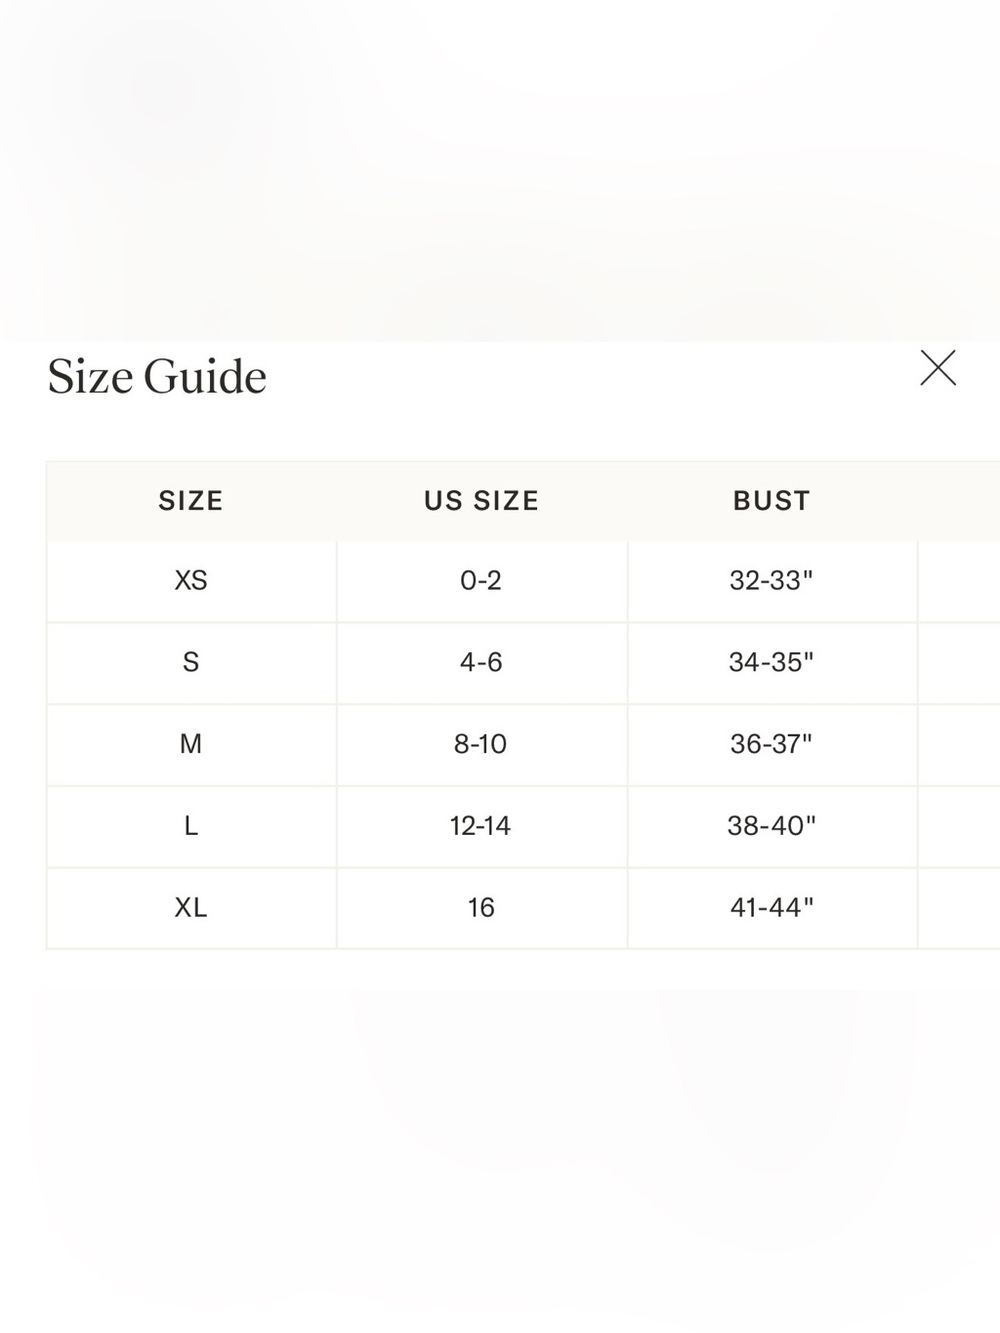
Task: Select the S size cell
Action: pyautogui.click(x=191, y=663)
